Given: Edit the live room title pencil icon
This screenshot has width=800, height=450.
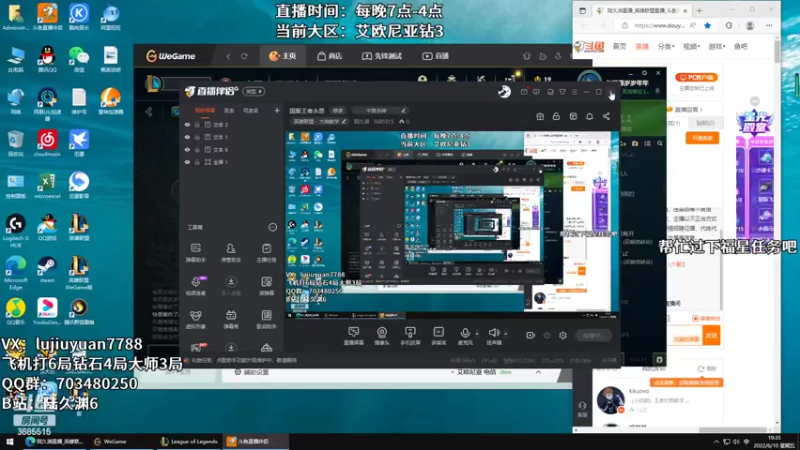Looking at the screenshot, I should click(x=403, y=110).
